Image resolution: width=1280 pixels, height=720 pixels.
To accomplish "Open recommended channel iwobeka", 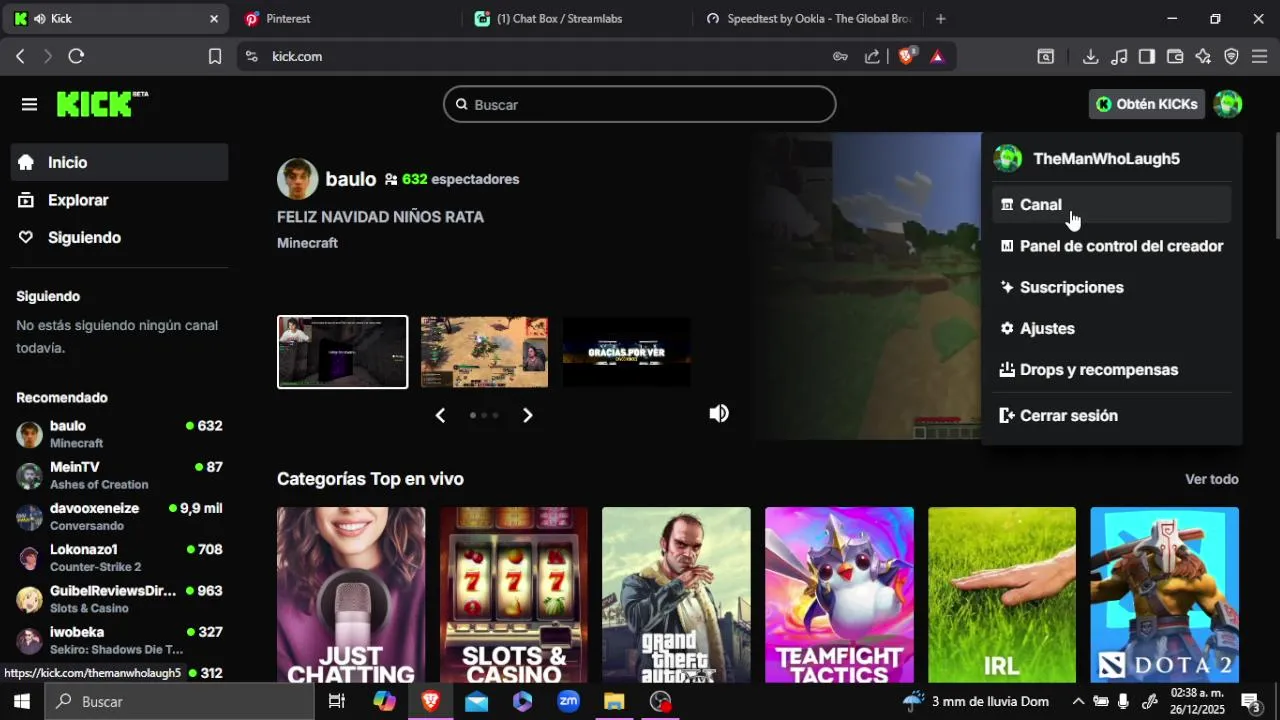I will pos(120,641).
